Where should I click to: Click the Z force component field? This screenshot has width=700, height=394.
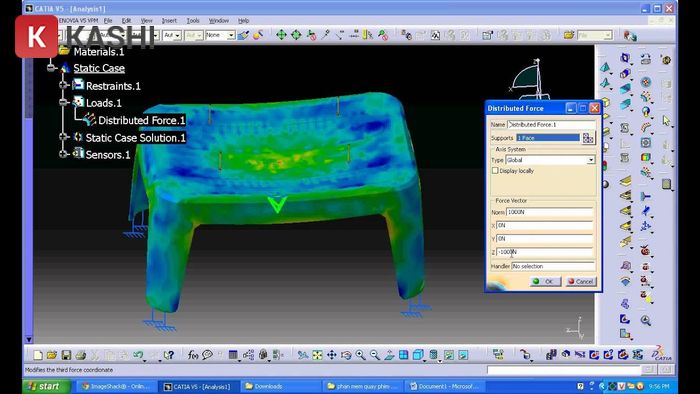545,253
